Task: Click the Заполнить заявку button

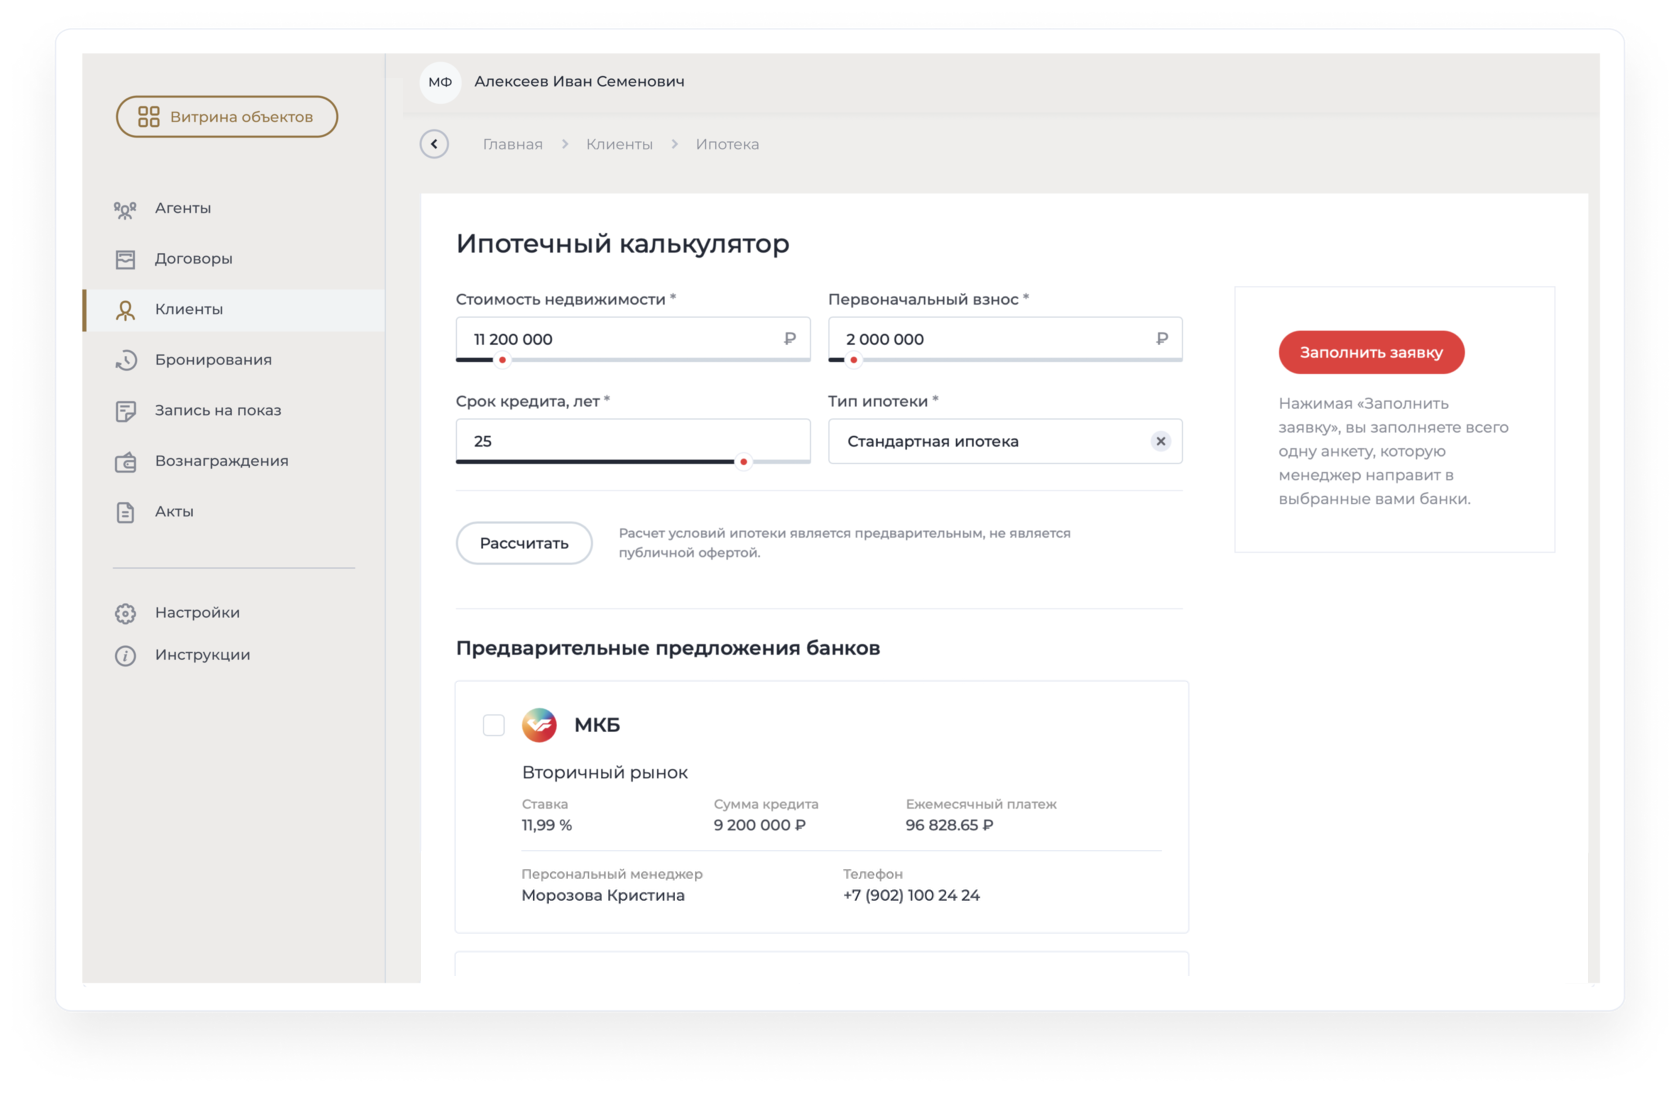Action: click(1371, 352)
